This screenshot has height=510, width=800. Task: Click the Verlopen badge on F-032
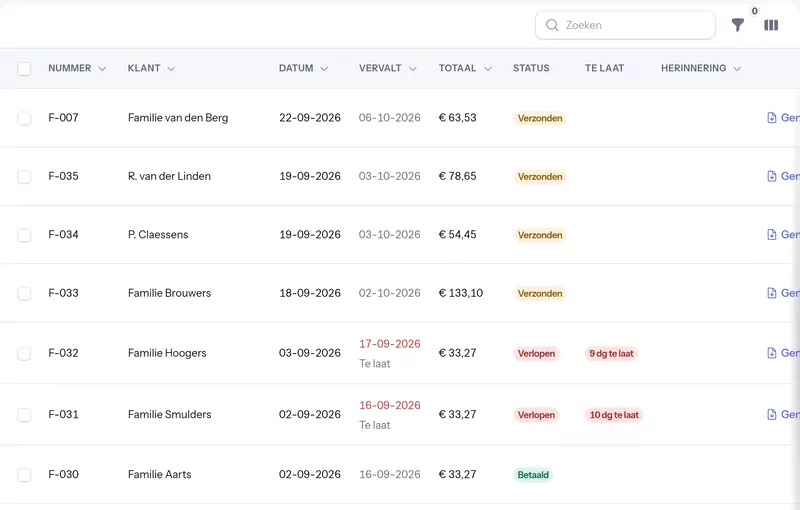(x=536, y=353)
